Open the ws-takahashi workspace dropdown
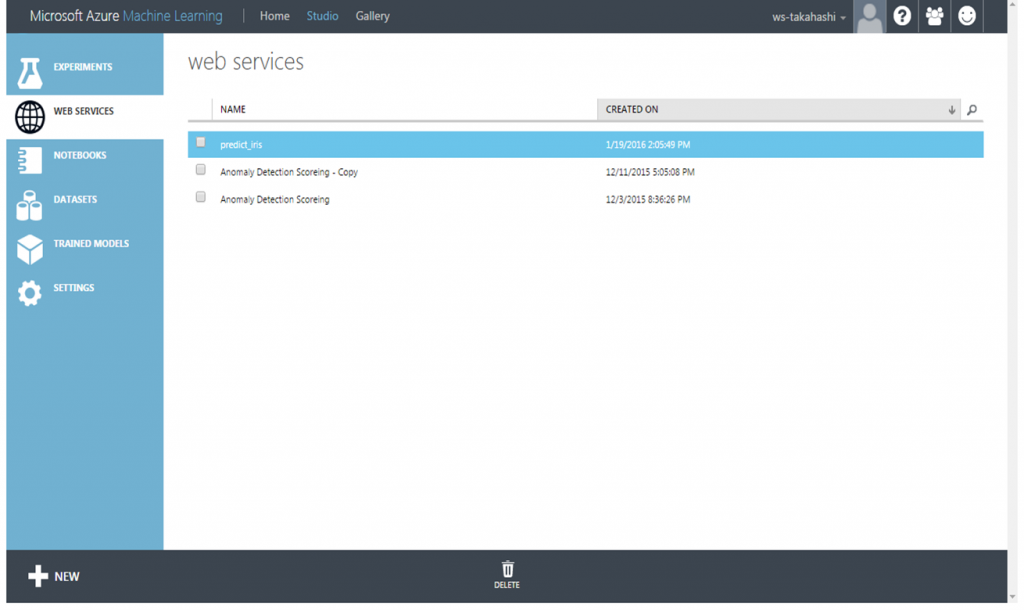1024x610 pixels. [x=808, y=17]
